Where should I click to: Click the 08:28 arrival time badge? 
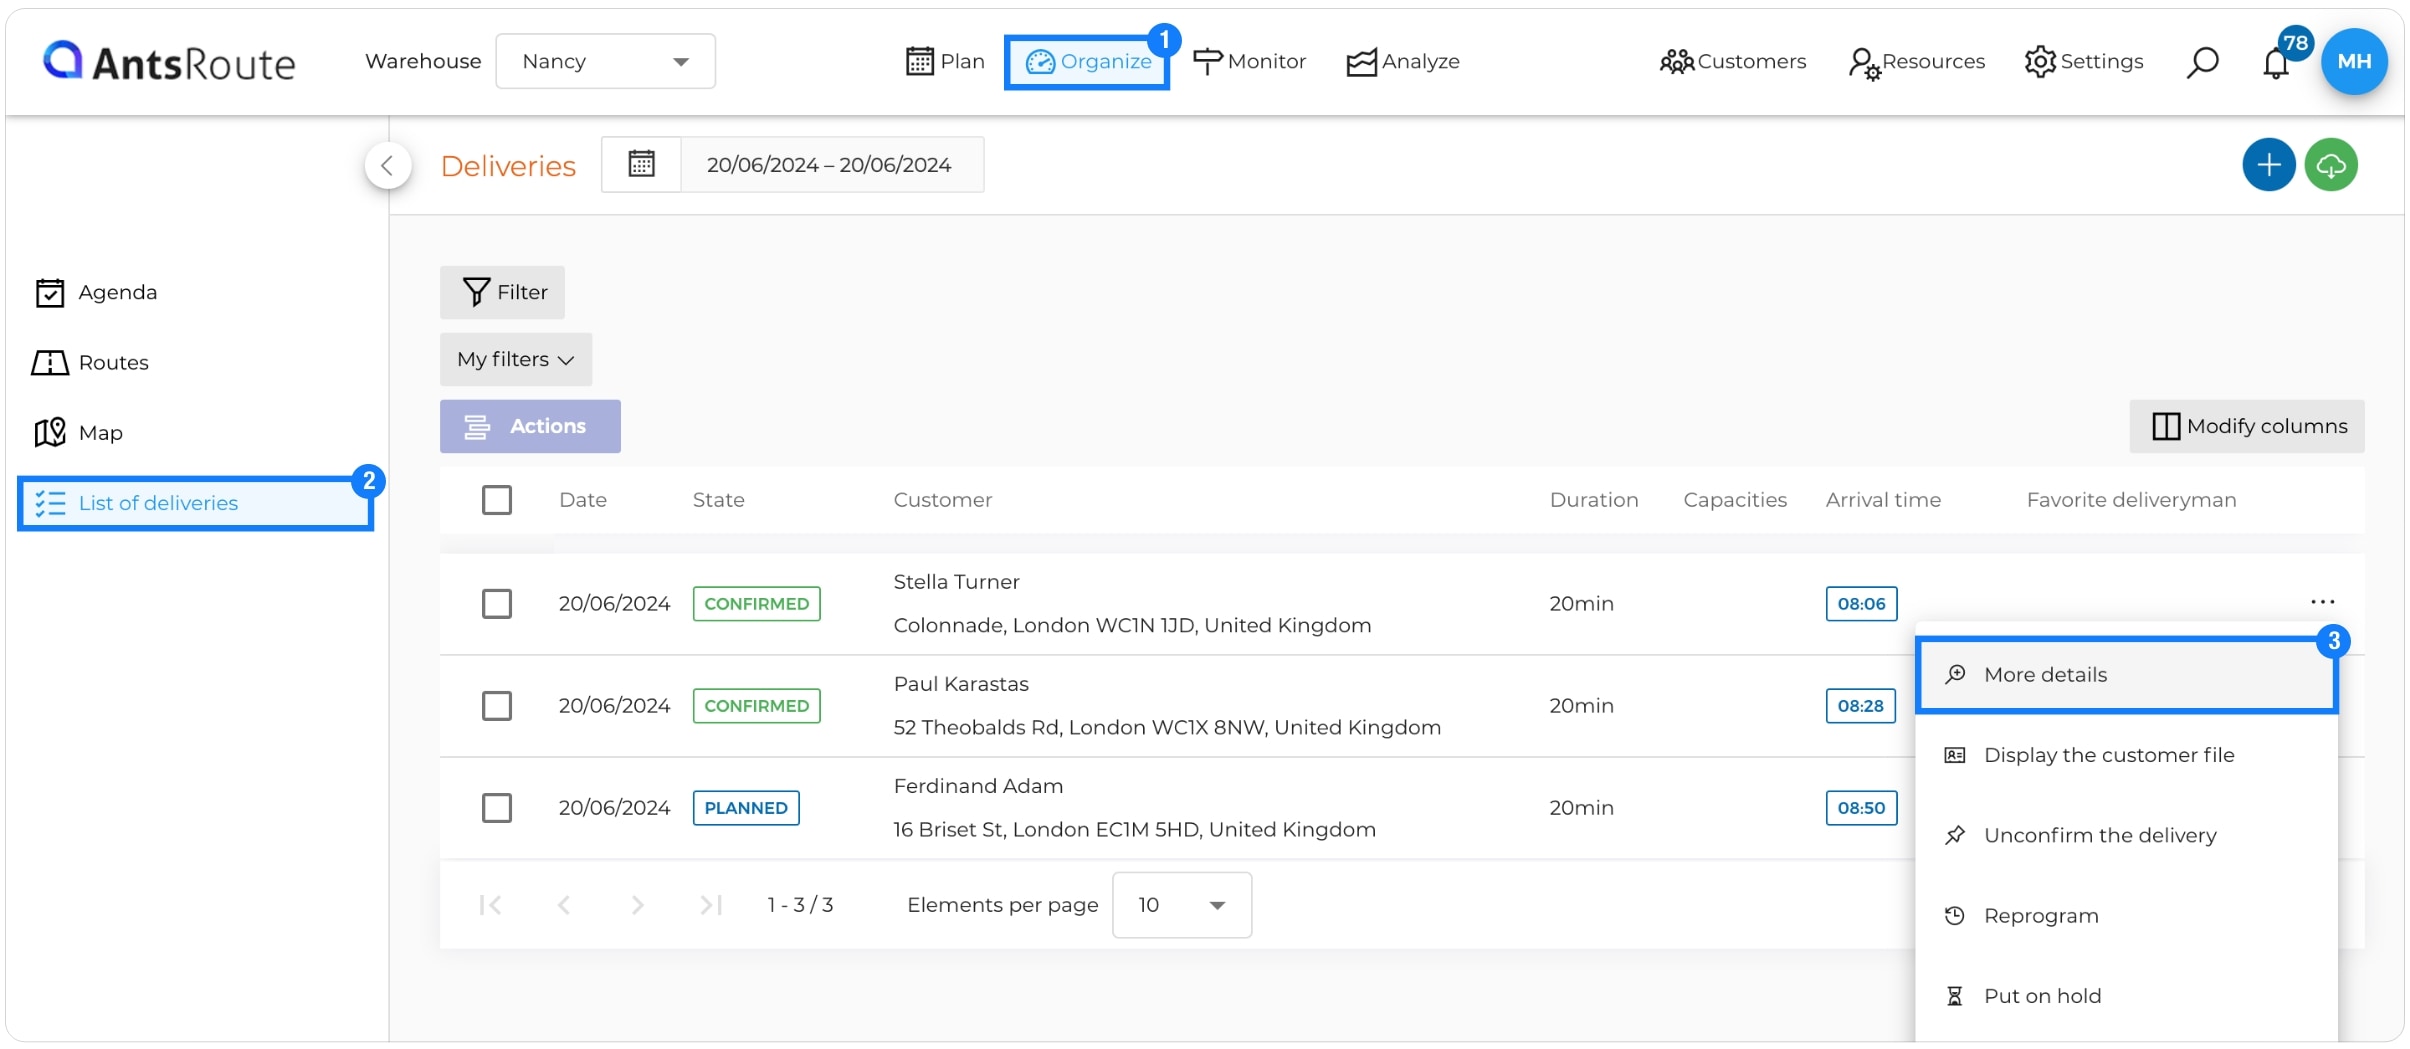tap(1860, 706)
